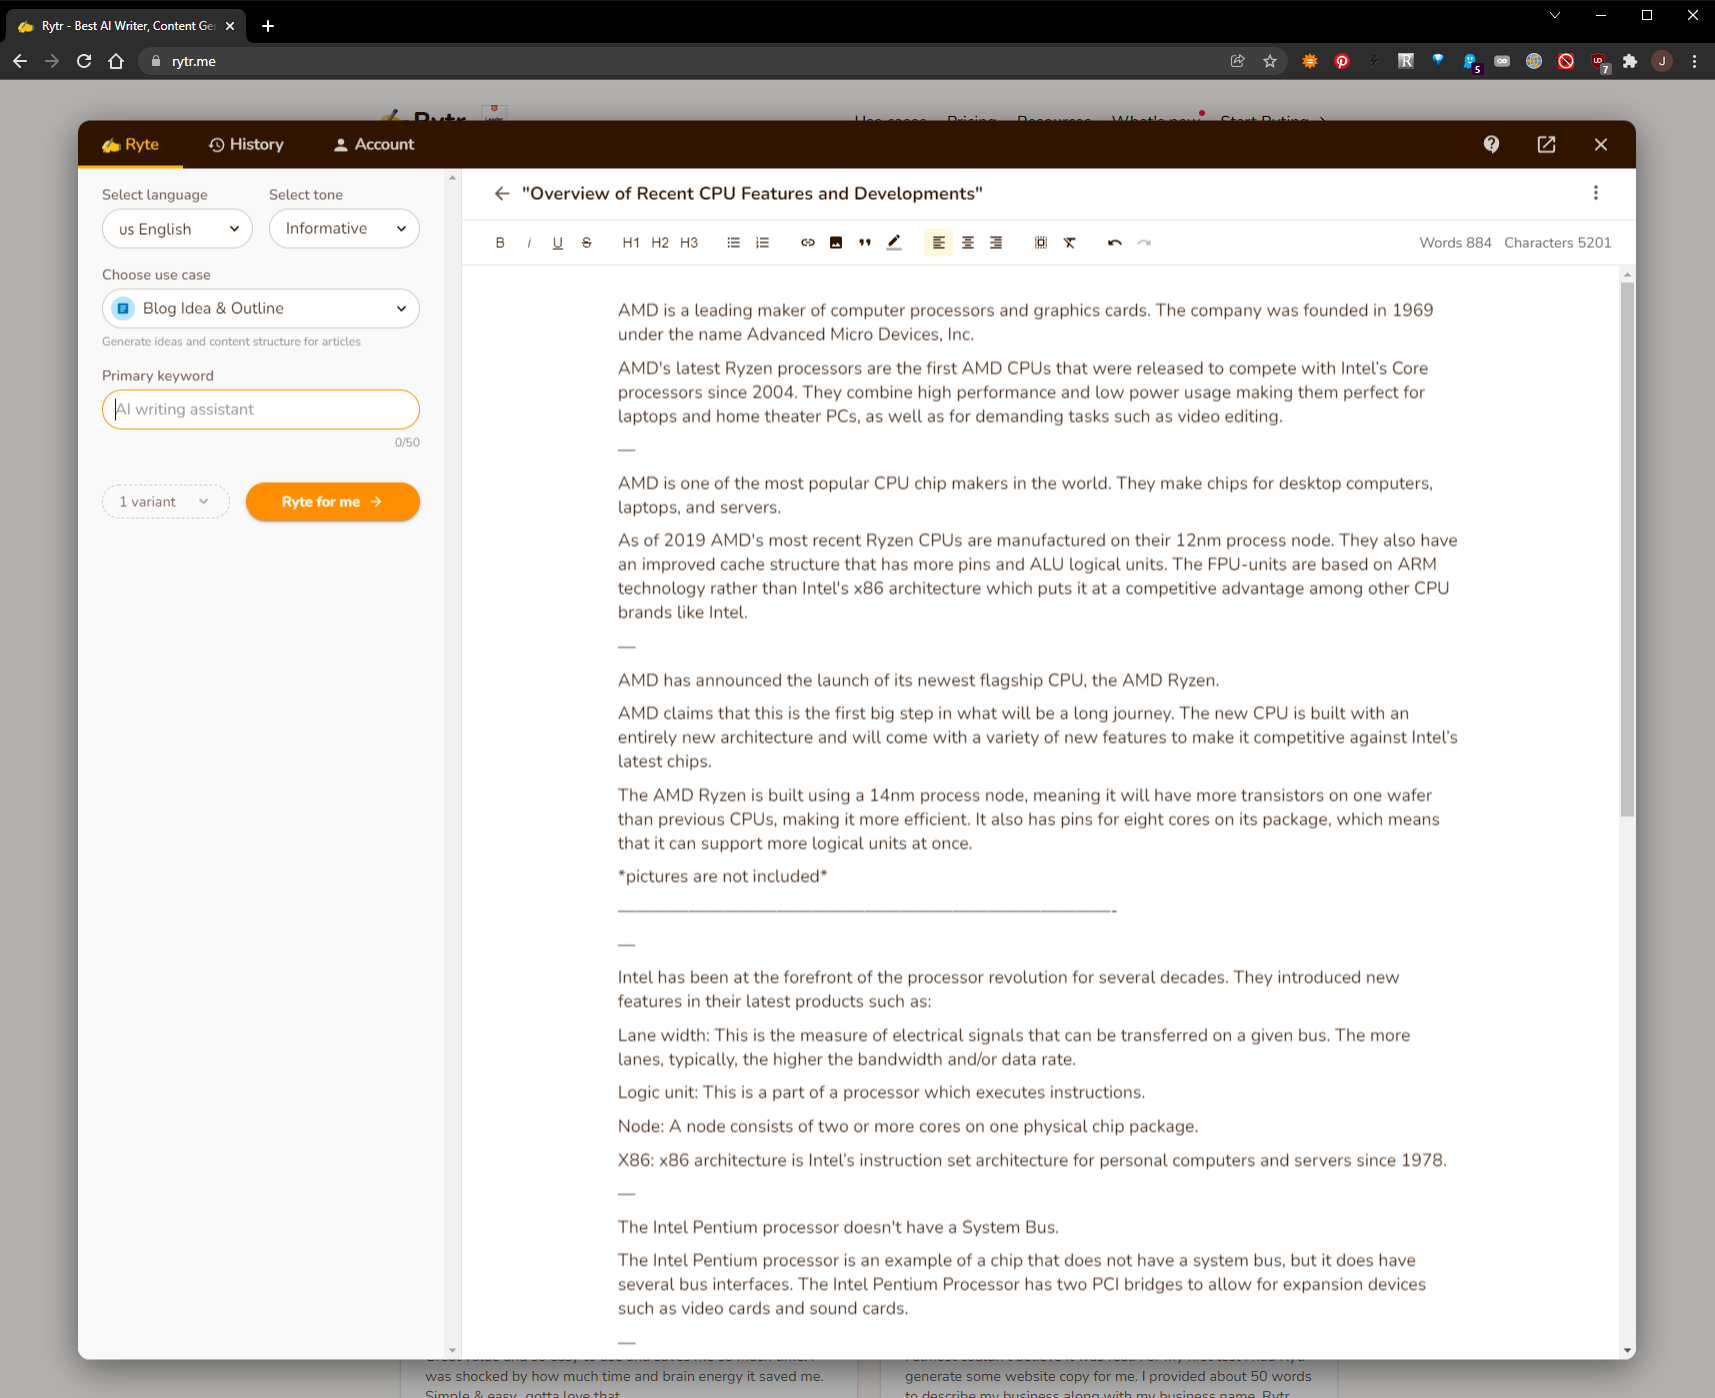
Task: Go back using the document title arrow
Action: pos(502,194)
